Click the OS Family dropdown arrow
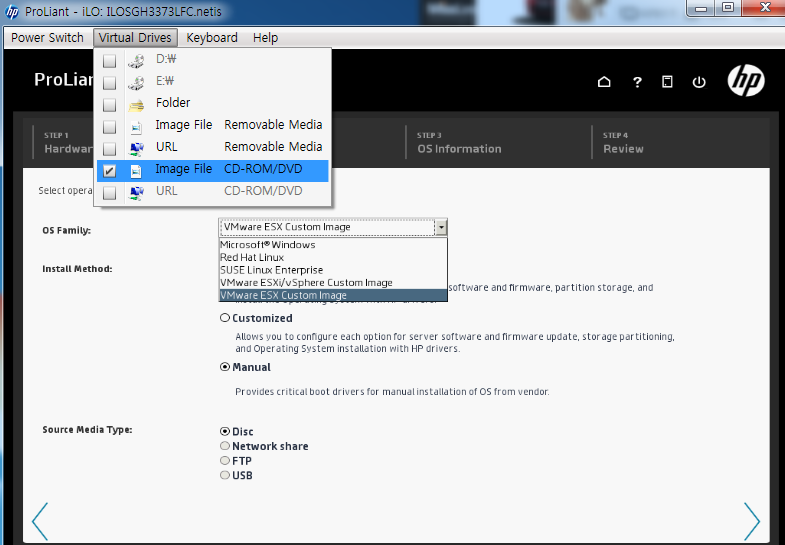Image resolution: width=785 pixels, height=545 pixels. pyautogui.click(x=441, y=227)
